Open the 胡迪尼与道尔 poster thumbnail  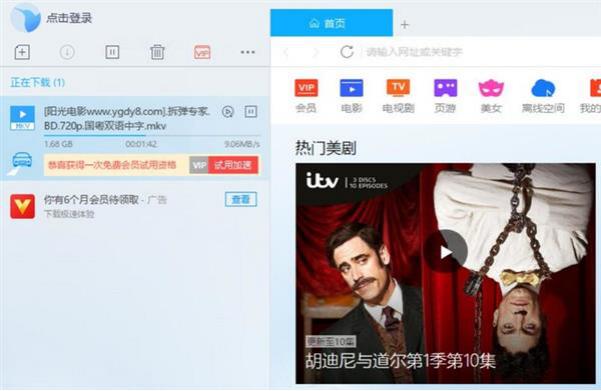pos(446,273)
